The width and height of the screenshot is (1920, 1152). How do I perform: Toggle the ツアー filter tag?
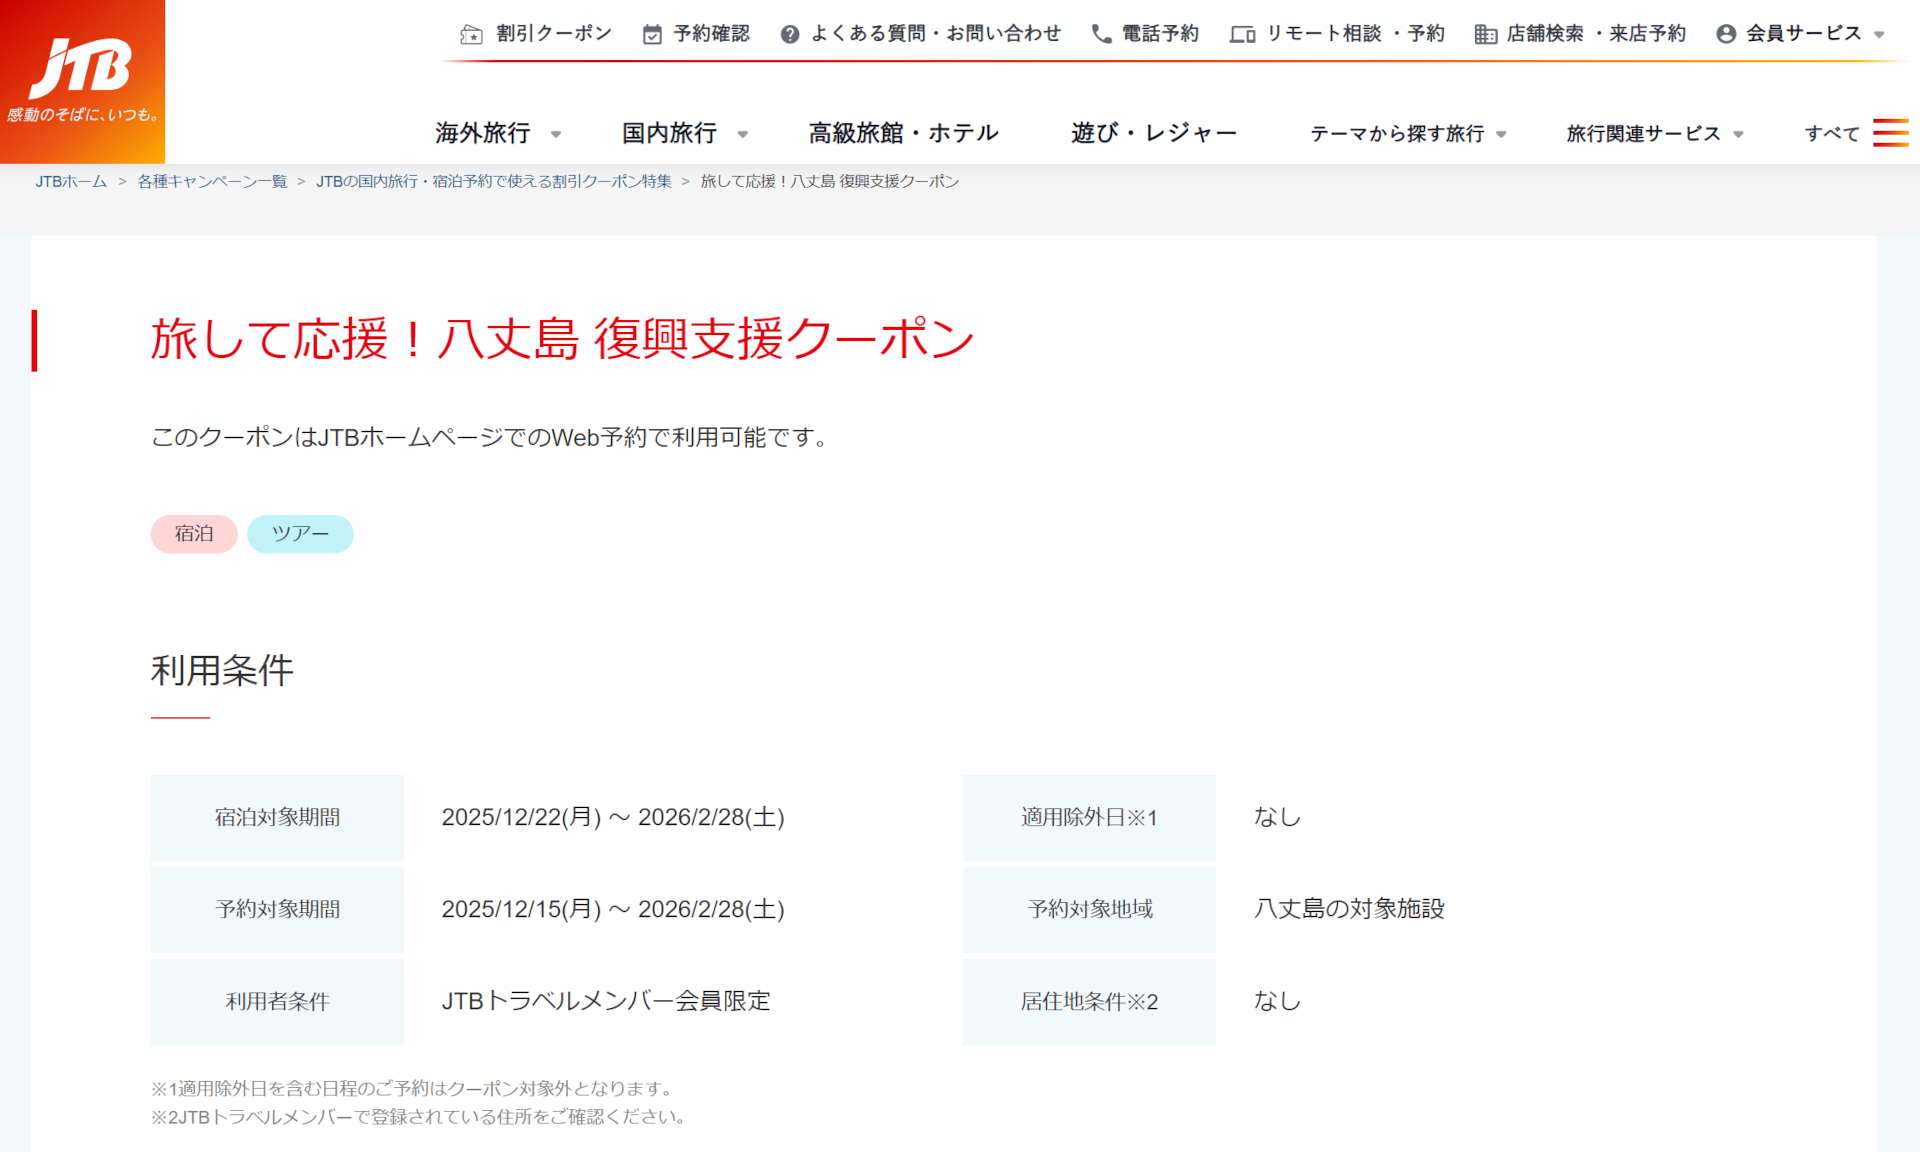pos(300,533)
